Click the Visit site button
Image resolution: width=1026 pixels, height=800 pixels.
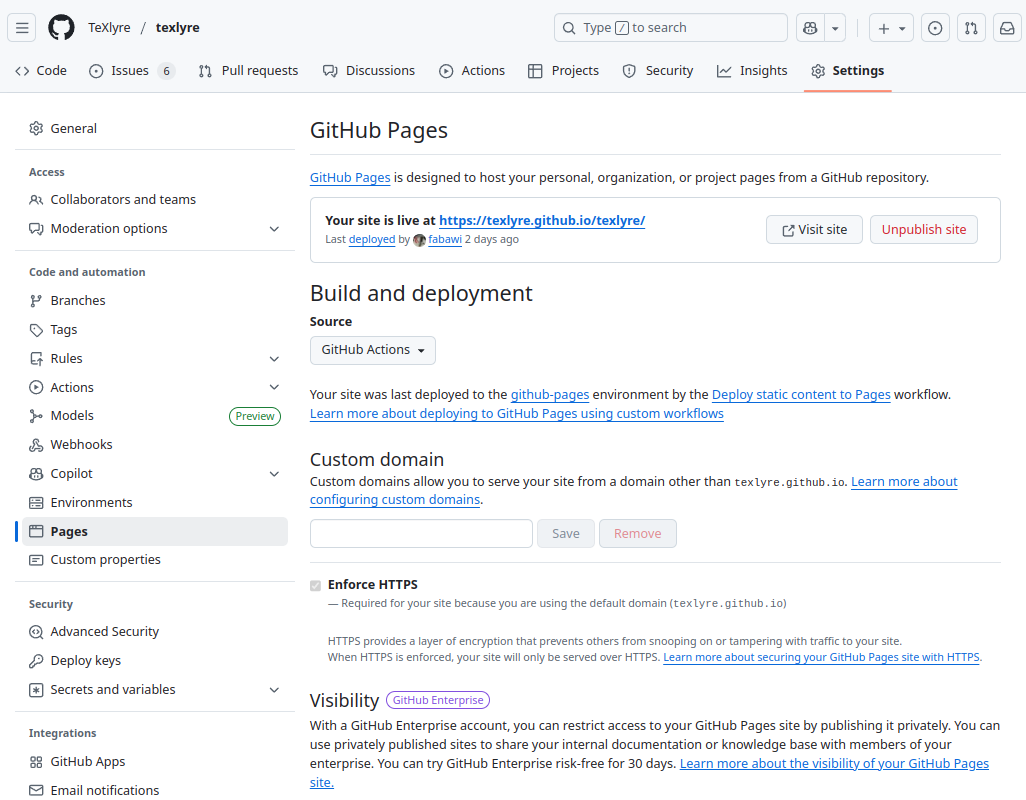[x=814, y=230]
